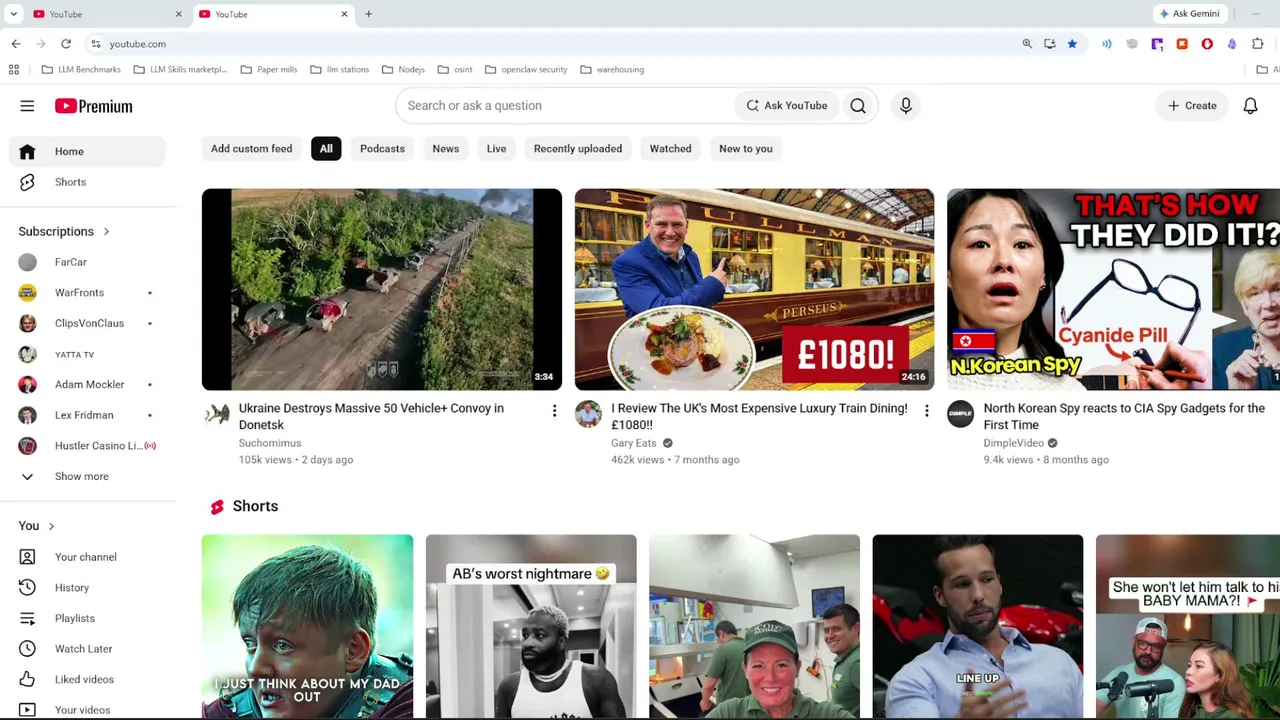Start voice search with the microphone
The height and width of the screenshot is (720, 1280).
pyautogui.click(x=906, y=105)
